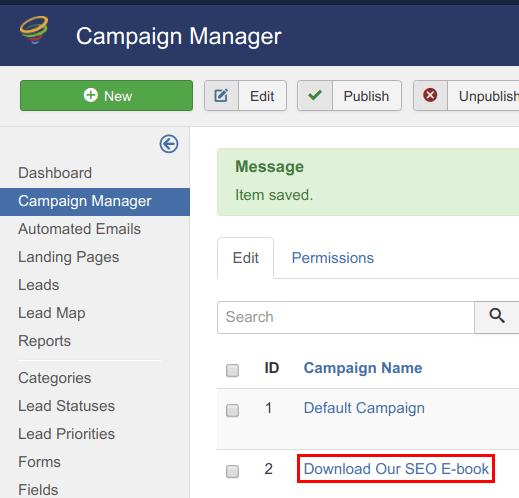Switch to the Permissions tab

pos(333,258)
